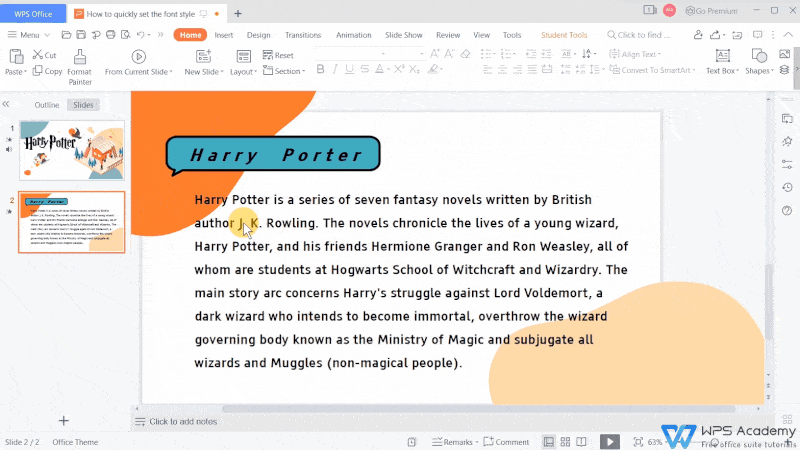Click the Text Box icon
Screen dimensions: 800x450
[722, 56]
